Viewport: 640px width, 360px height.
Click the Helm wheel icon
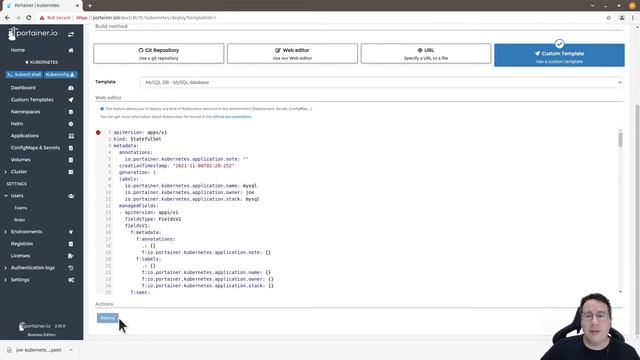[x=71, y=124]
